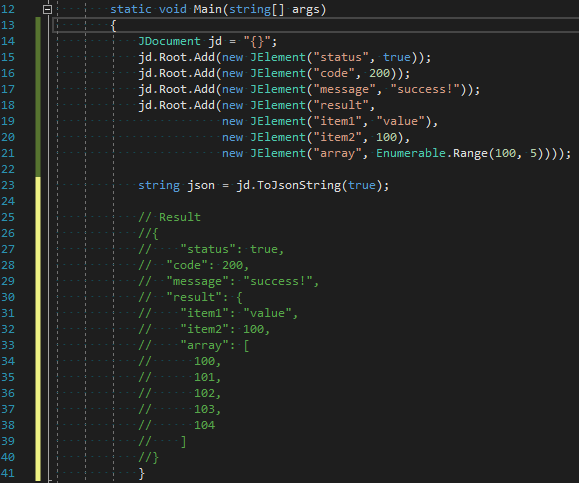Screen dimensions: 579x483
Task: Click the JDocument type on line 14
Action: point(169,41)
